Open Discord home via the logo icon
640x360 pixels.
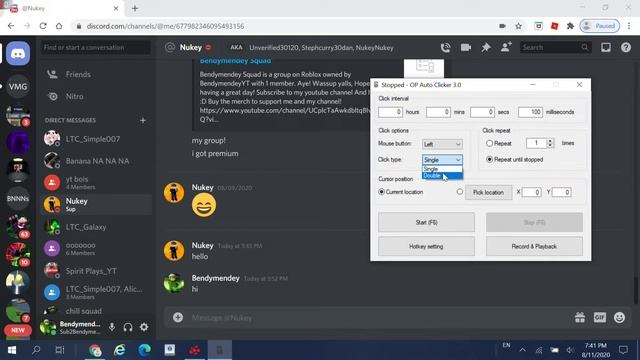[18, 53]
